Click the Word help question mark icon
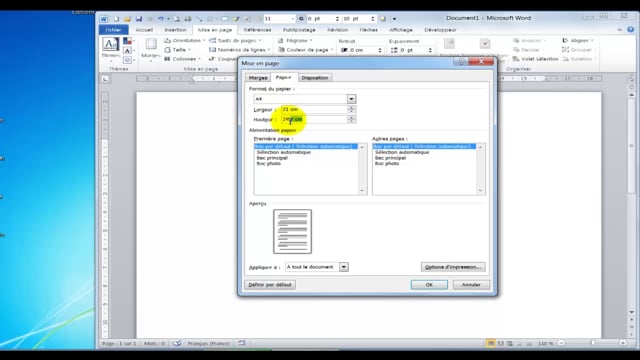Image resolution: width=640 pixels, height=360 pixels. 631,29
